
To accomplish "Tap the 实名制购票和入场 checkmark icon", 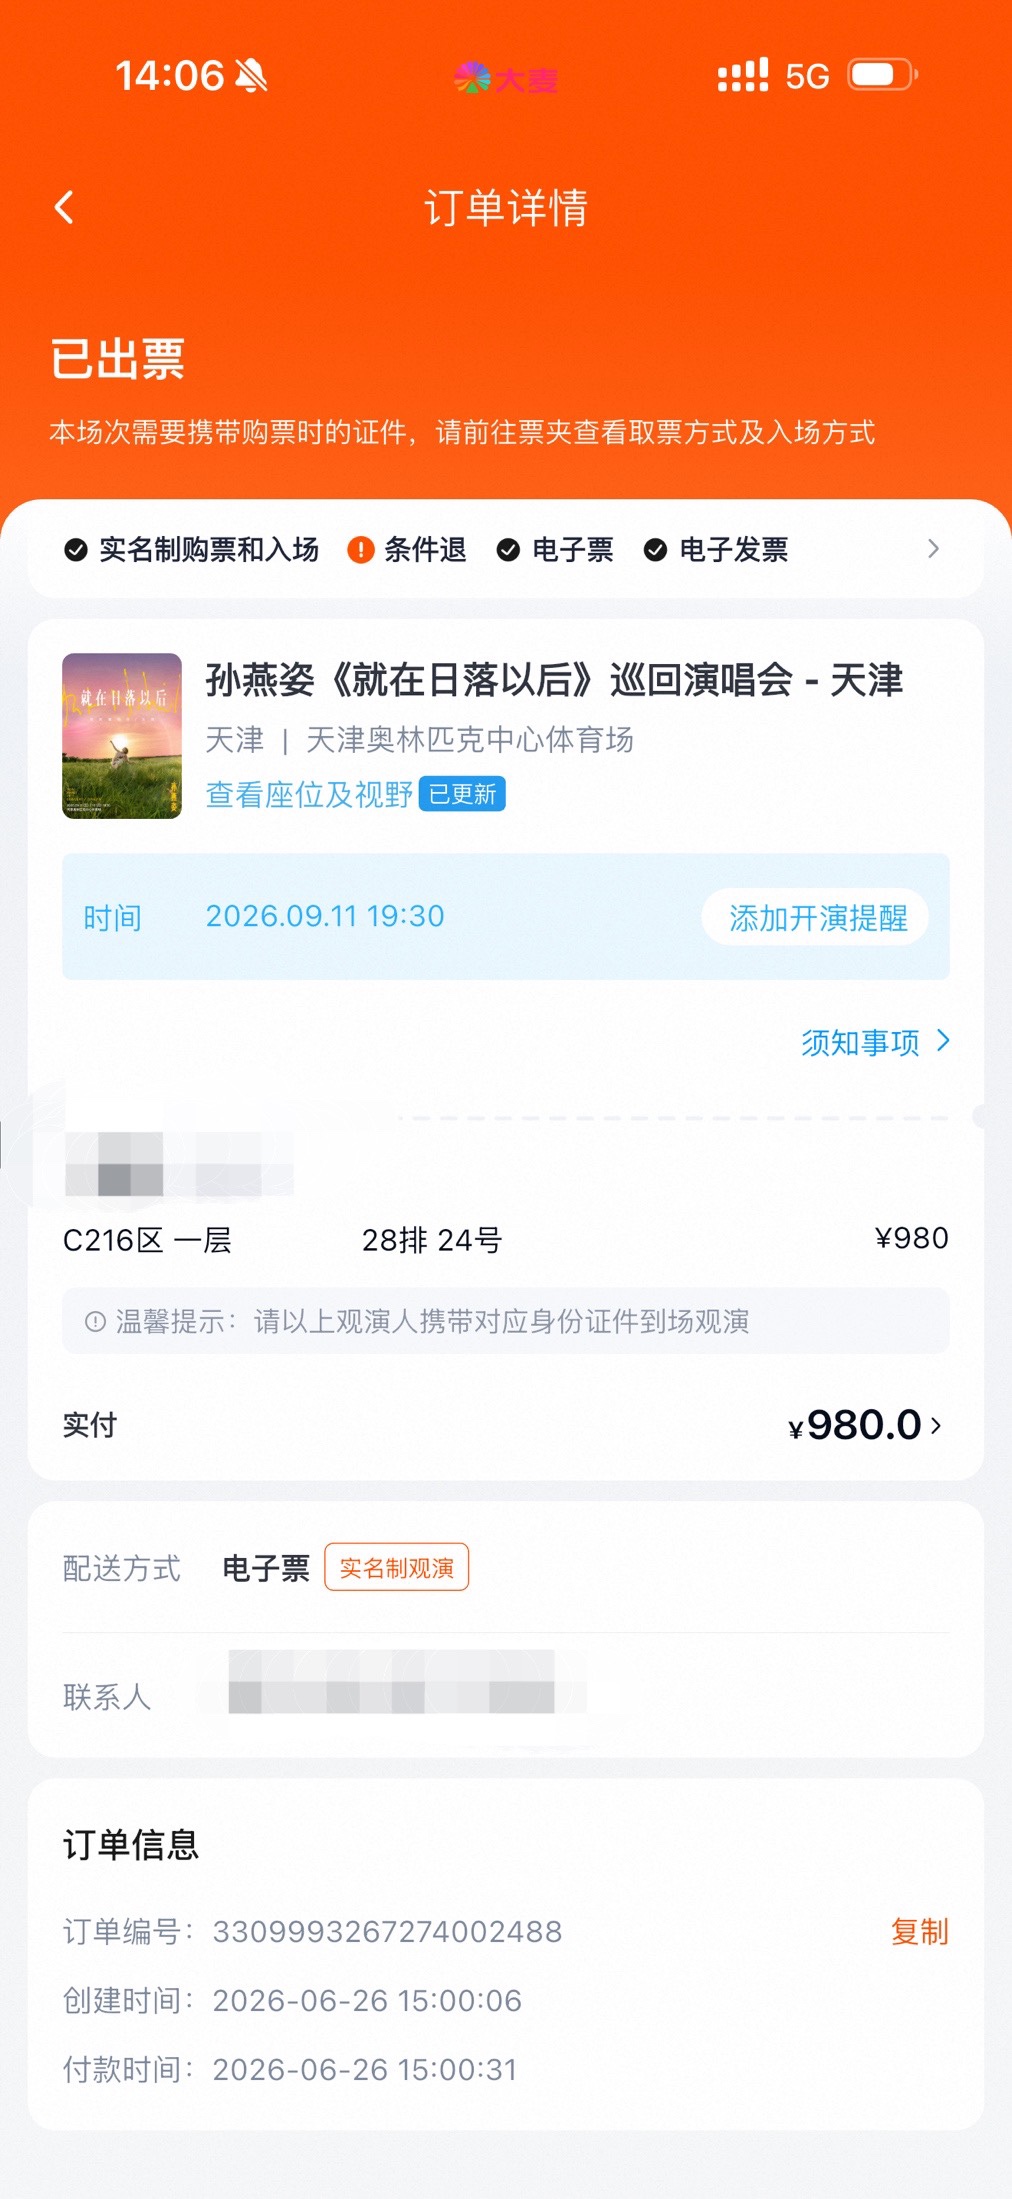I will (x=75, y=550).
